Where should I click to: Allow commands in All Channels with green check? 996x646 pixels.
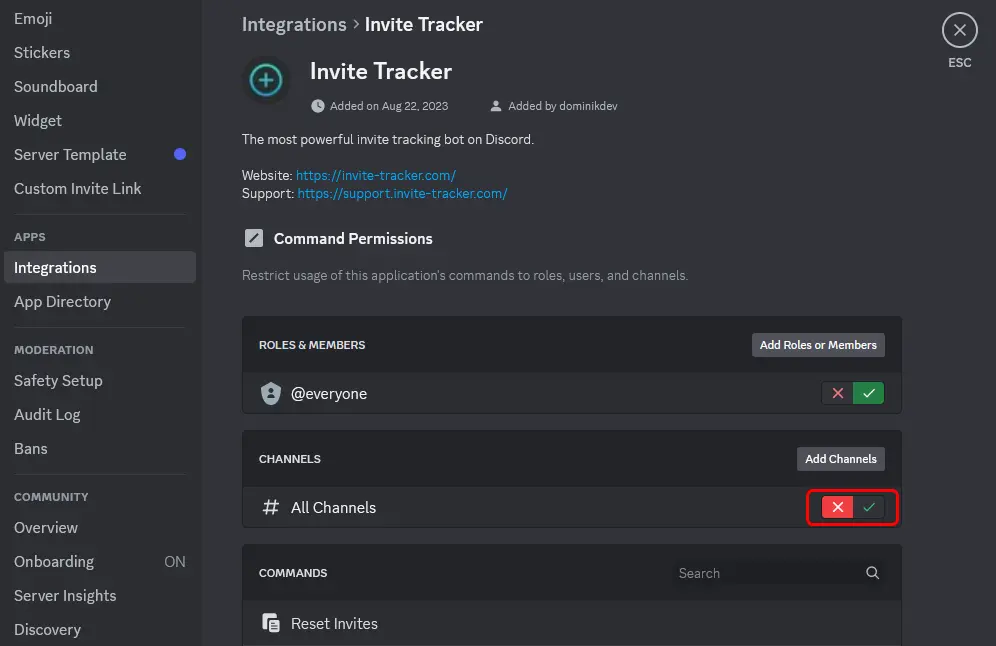(868, 507)
